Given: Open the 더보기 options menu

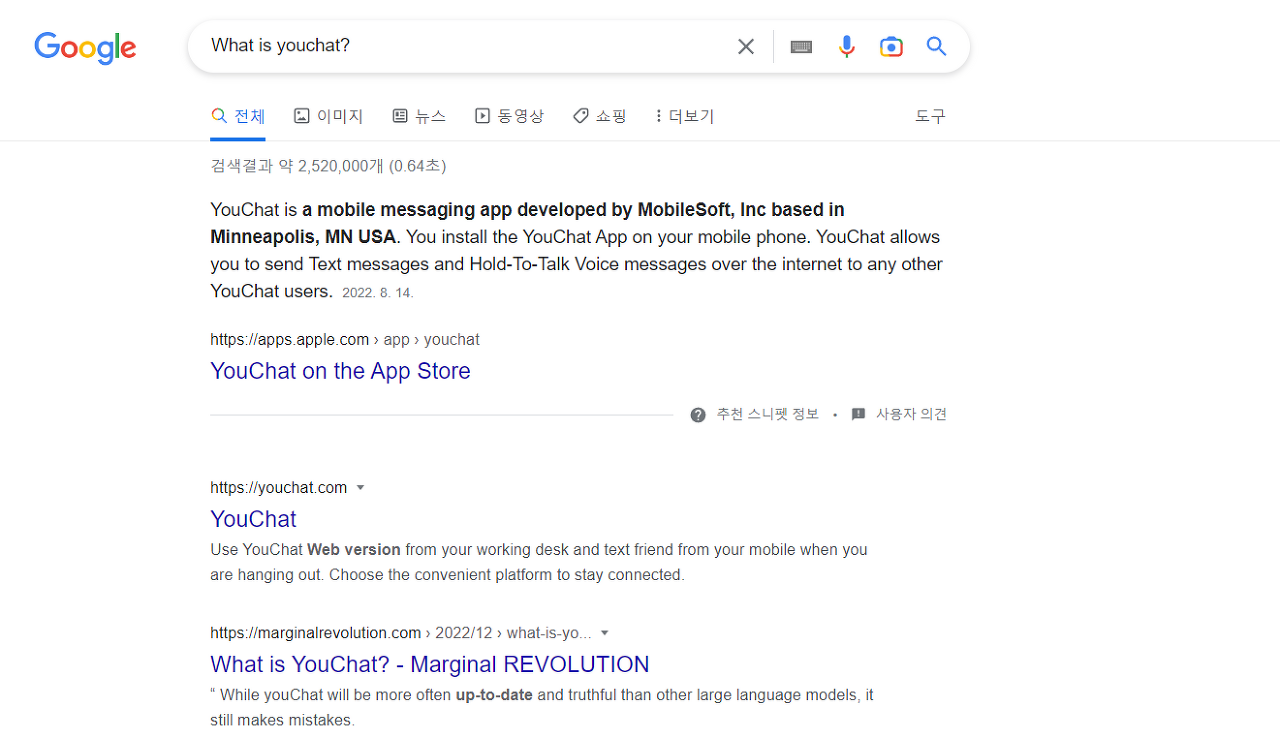Looking at the screenshot, I should point(683,116).
